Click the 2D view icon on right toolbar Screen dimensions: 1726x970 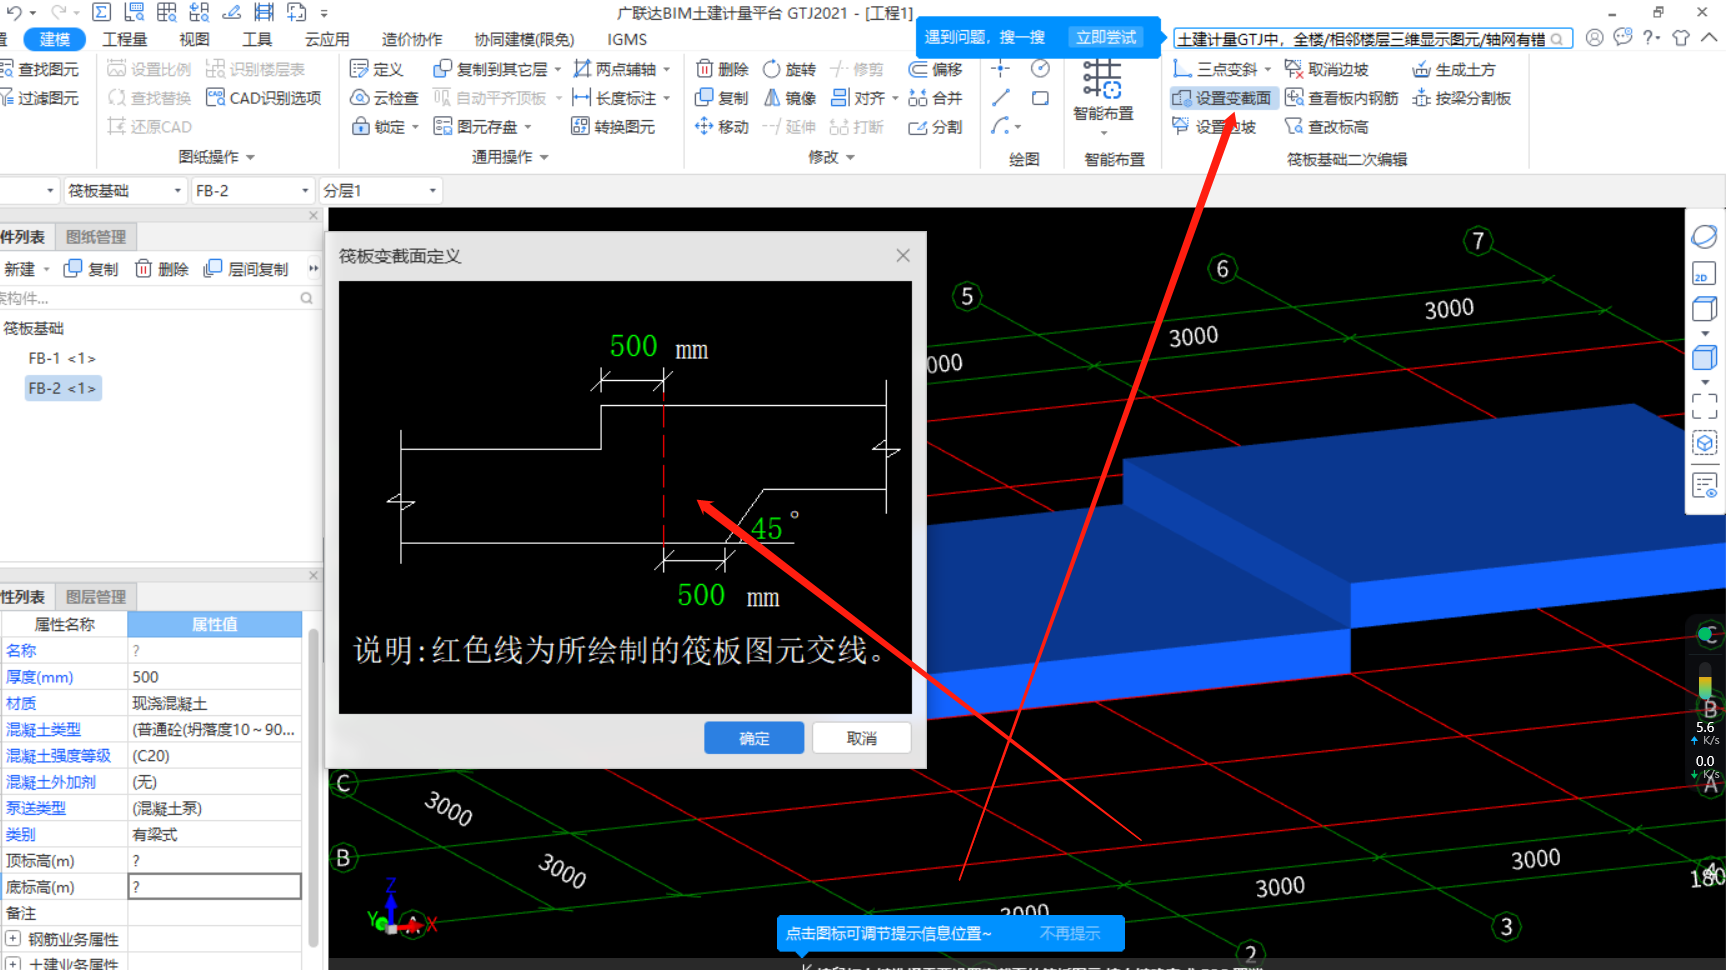tap(1704, 274)
